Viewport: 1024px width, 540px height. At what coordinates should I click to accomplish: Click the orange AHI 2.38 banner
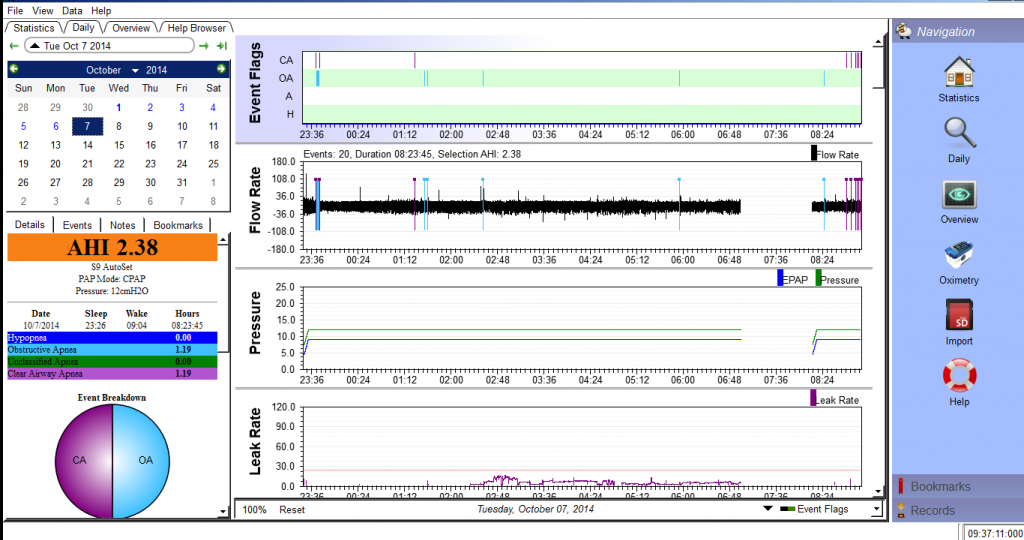112,247
